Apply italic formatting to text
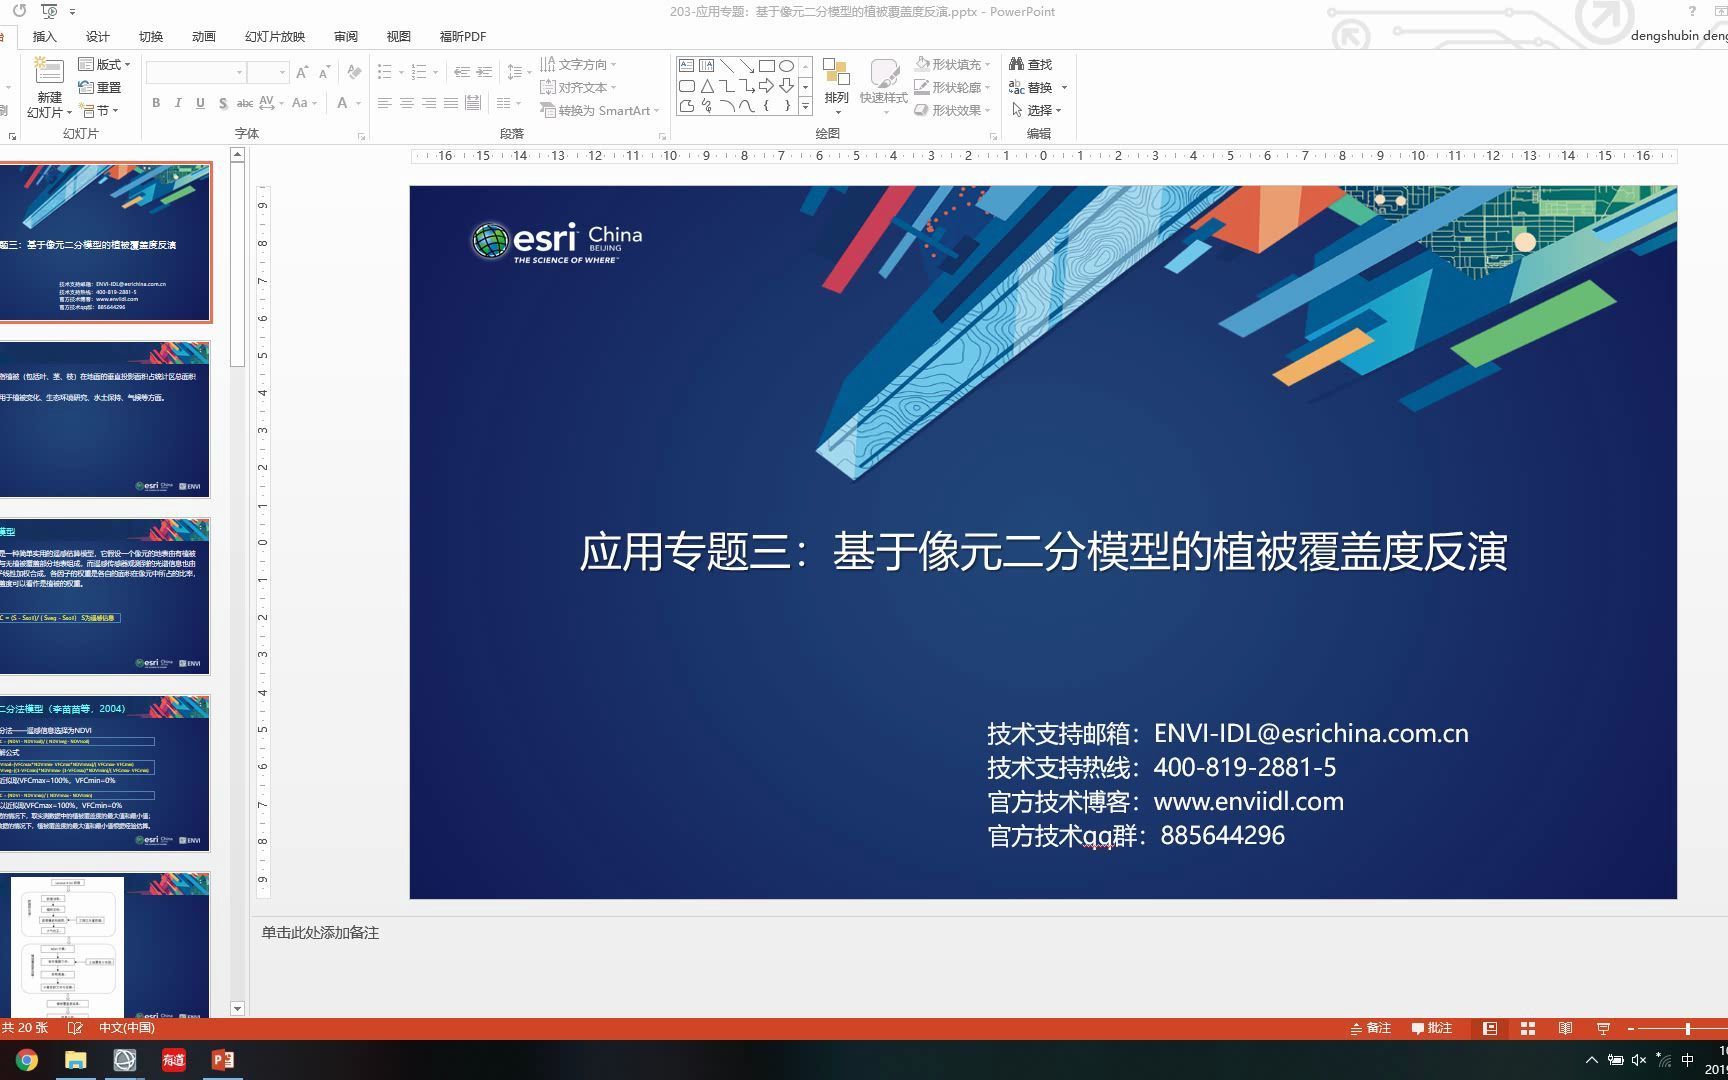 (x=177, y=103)
